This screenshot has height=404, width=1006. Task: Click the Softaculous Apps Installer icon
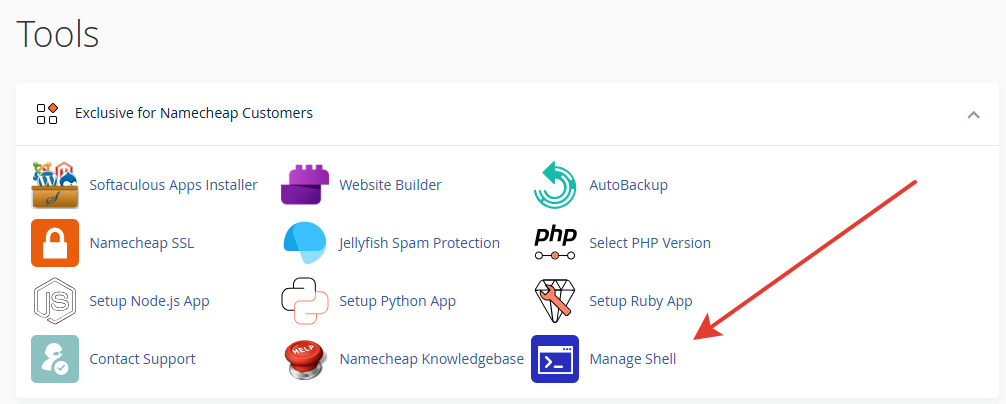55,185
